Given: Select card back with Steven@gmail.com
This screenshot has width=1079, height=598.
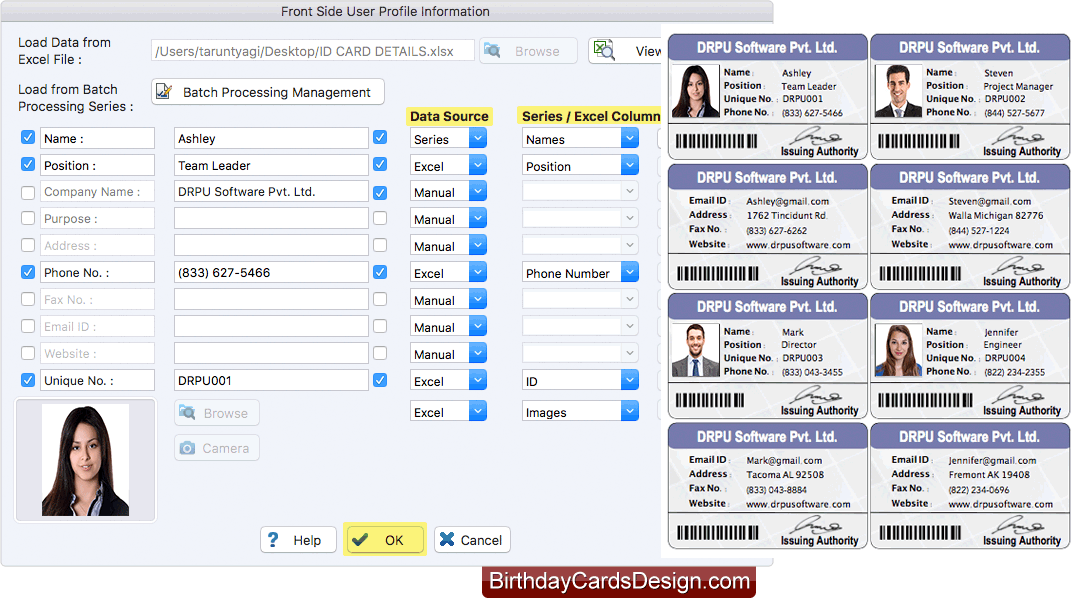Looking at the screenshot, I should point(970,226).
